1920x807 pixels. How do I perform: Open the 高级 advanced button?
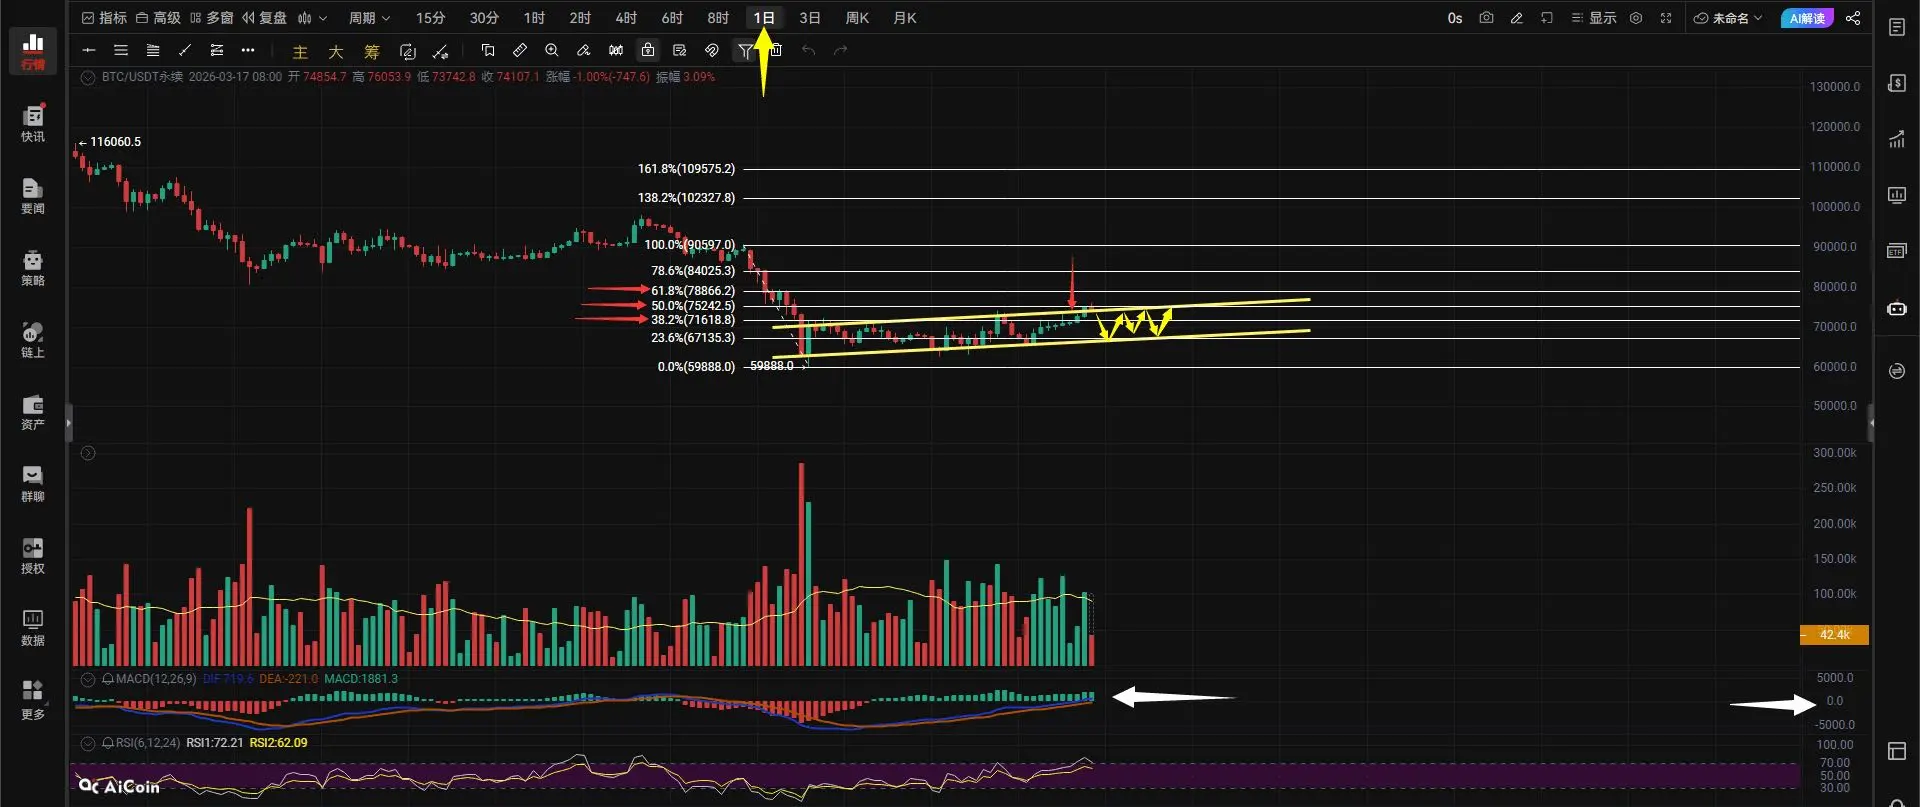pos(158,18)
